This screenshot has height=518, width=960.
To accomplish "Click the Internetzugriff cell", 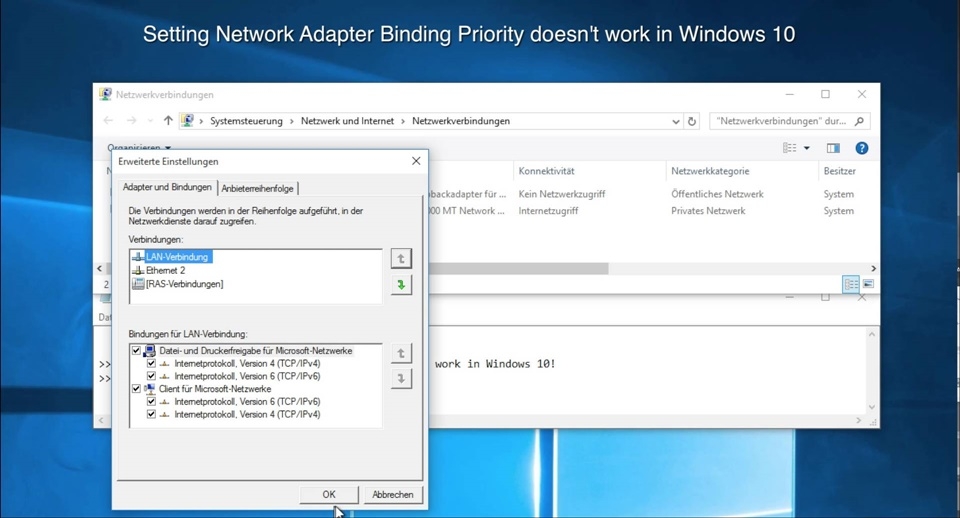I will click(548, 211).
